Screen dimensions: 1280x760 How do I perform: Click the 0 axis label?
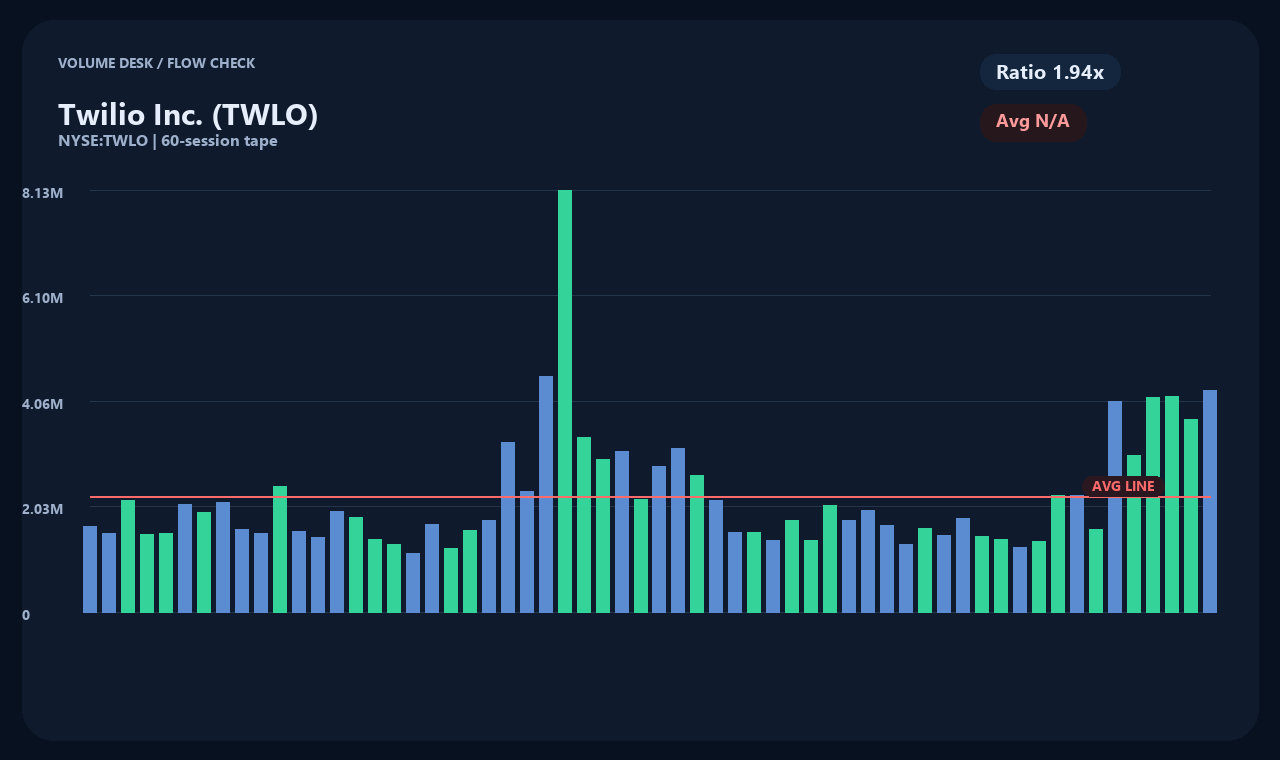click(26, 615)
